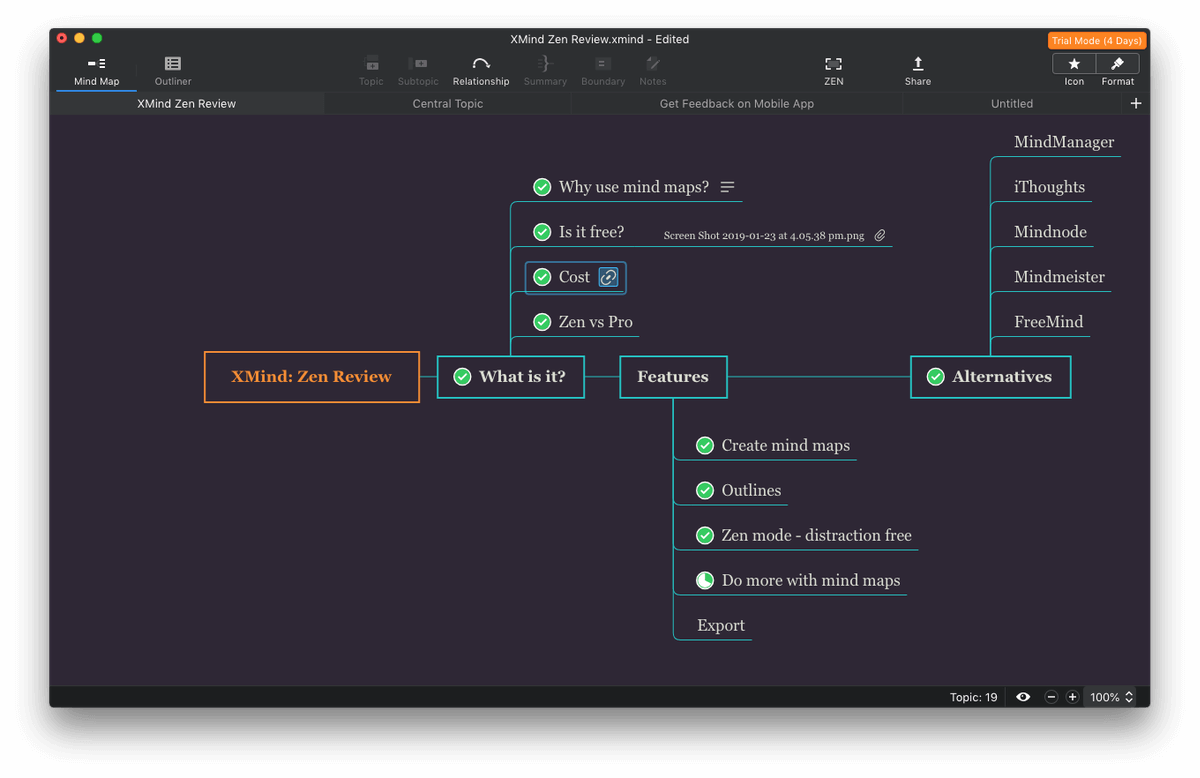1200x778 pixels.
Task: Open the Central Topic sheet tab
Action: 448,104
